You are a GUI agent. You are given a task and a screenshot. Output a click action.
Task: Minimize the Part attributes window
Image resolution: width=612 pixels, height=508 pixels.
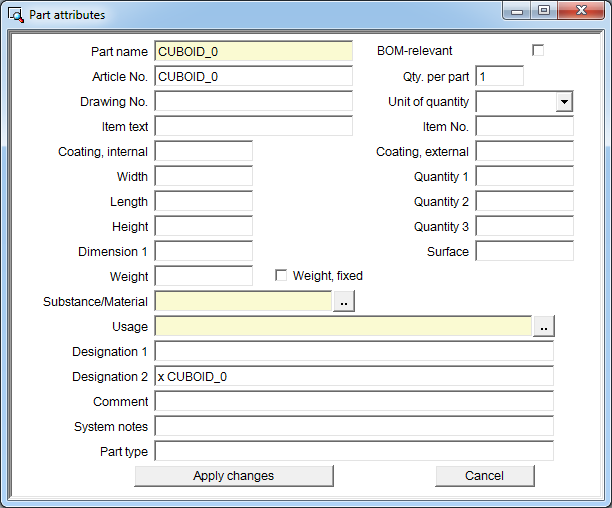519,11
